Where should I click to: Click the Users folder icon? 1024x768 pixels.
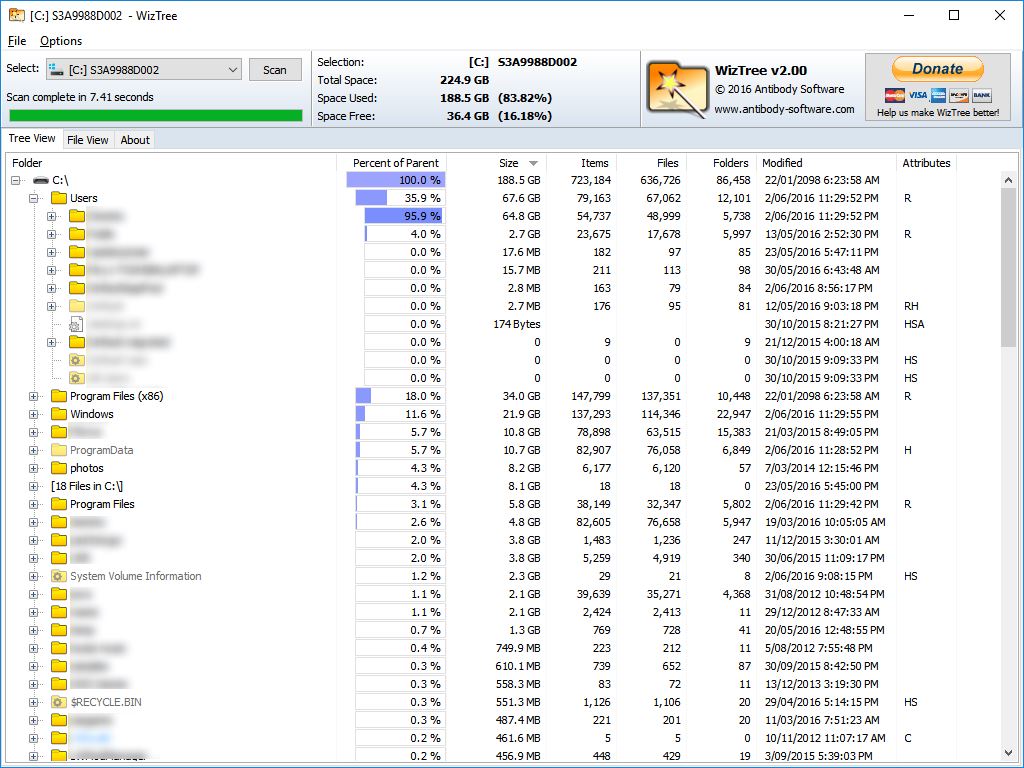59,198
